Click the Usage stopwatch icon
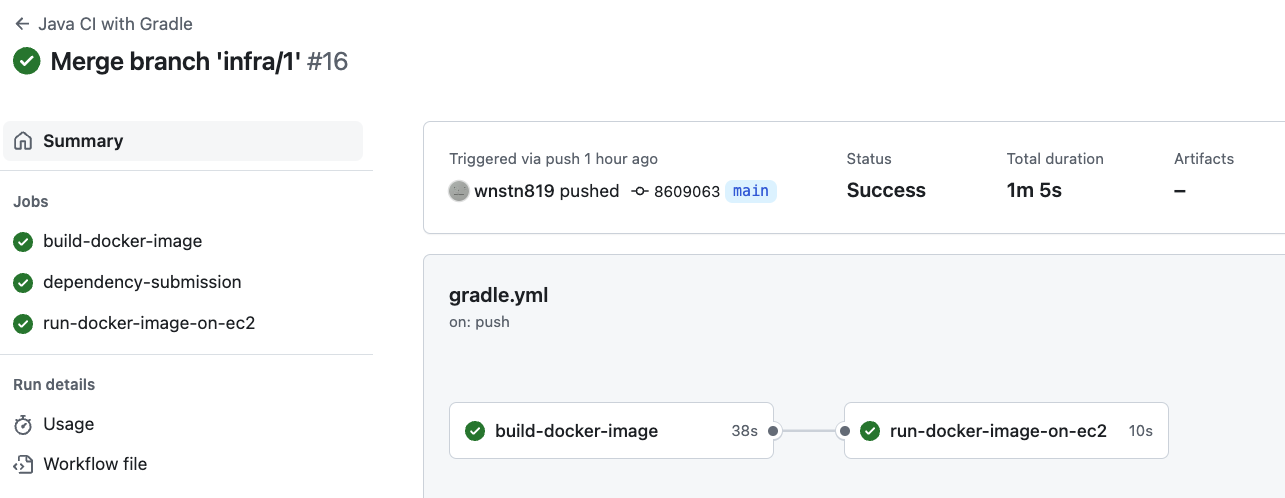The height and width of the screenshot is (498, 1285). pos(23,425)
